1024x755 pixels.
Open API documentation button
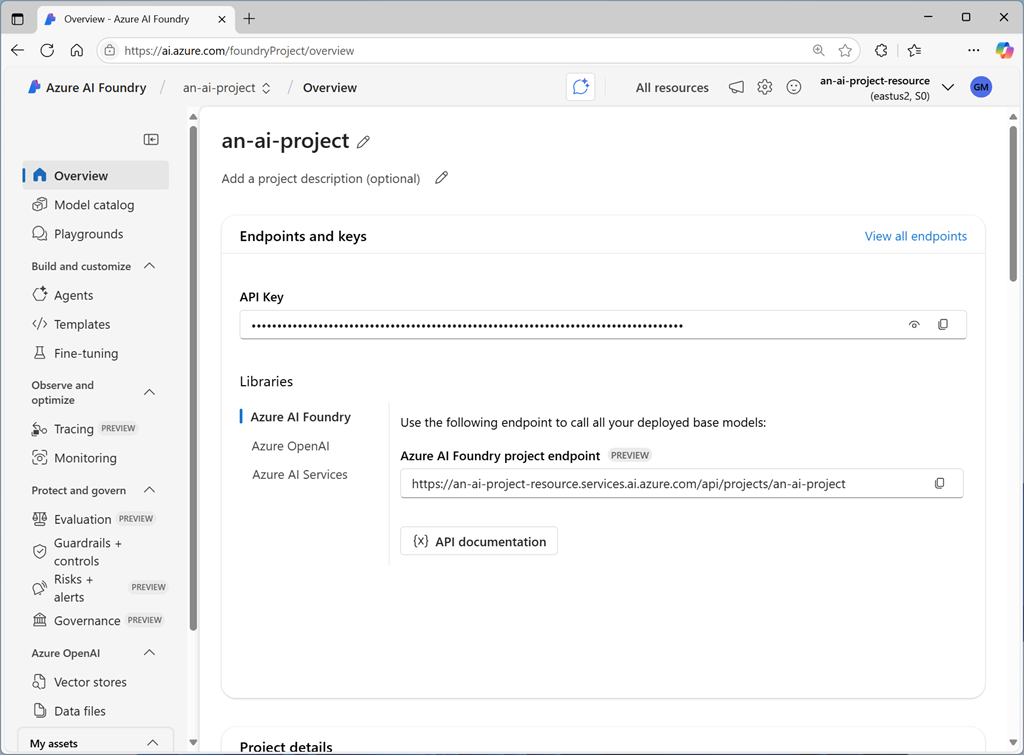479,541
